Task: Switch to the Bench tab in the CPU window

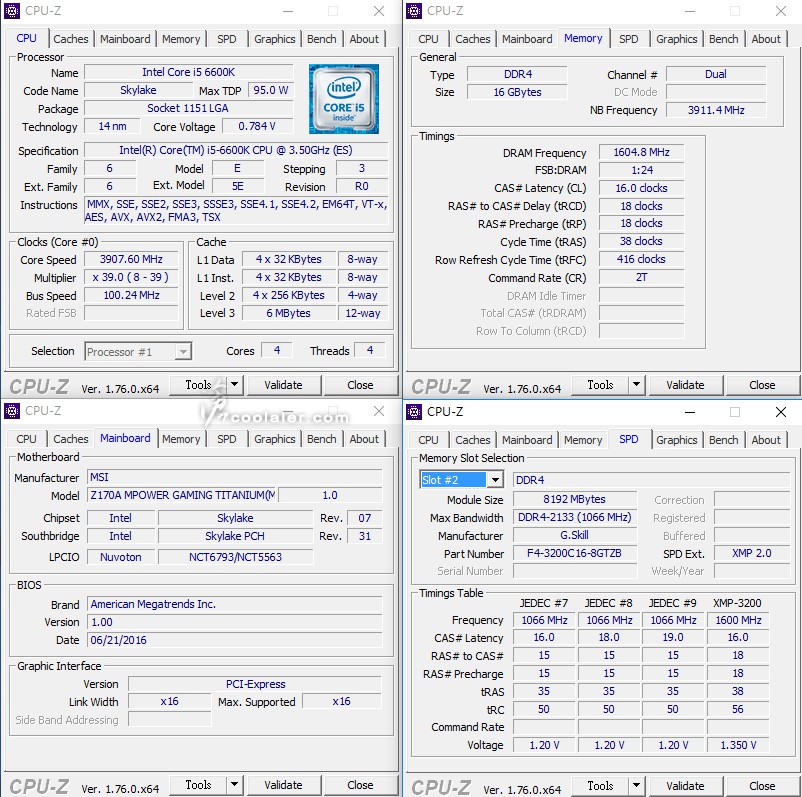Action: [x=321, y=39]
